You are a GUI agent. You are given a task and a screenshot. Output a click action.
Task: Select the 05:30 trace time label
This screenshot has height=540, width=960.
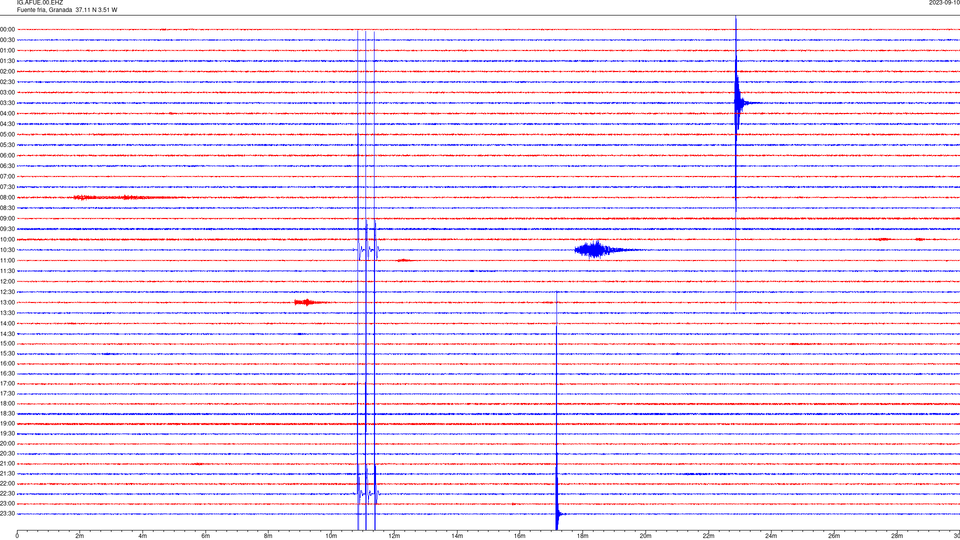[x=7, y=145]
